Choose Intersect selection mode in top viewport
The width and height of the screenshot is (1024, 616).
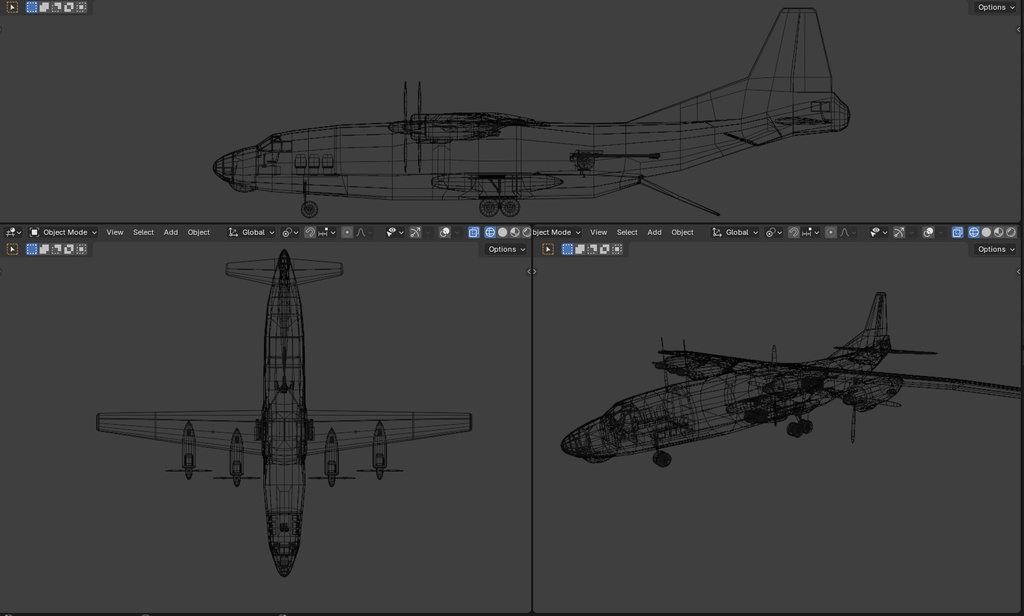point(81,7)
